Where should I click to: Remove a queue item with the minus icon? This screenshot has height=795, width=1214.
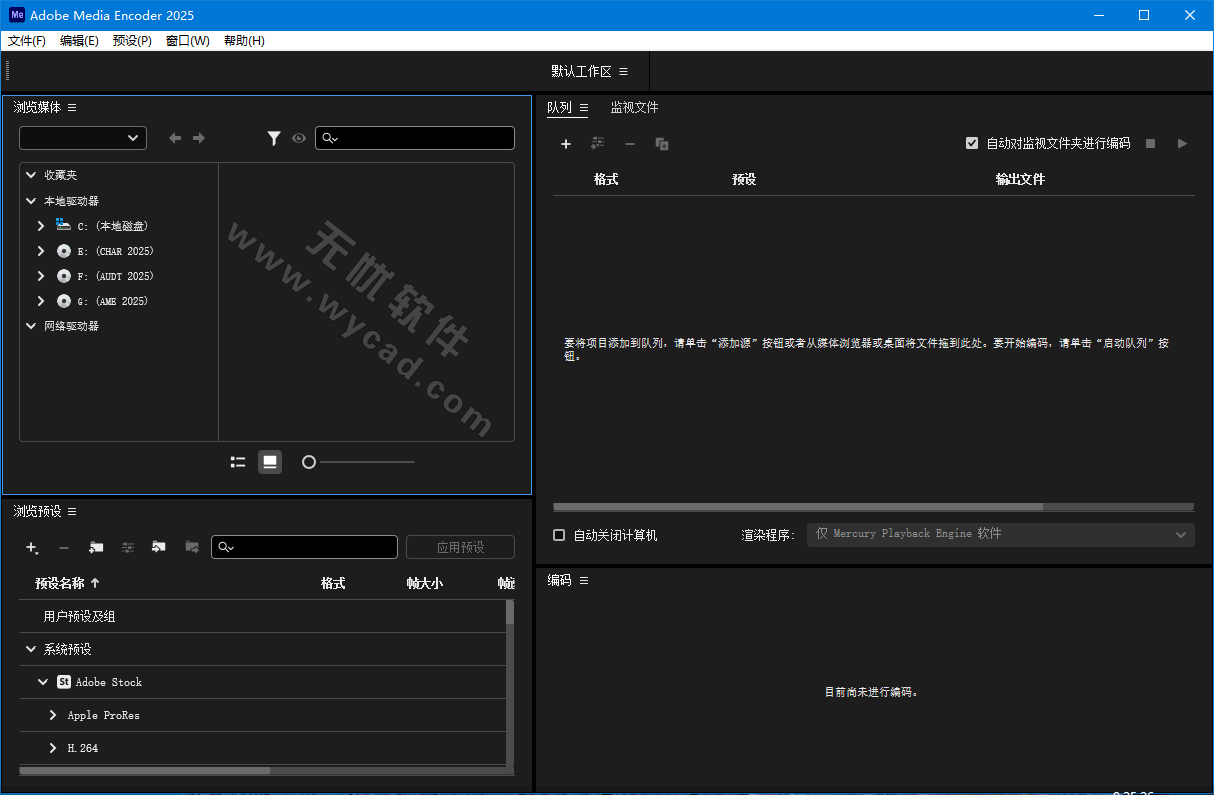coord(630,143)
